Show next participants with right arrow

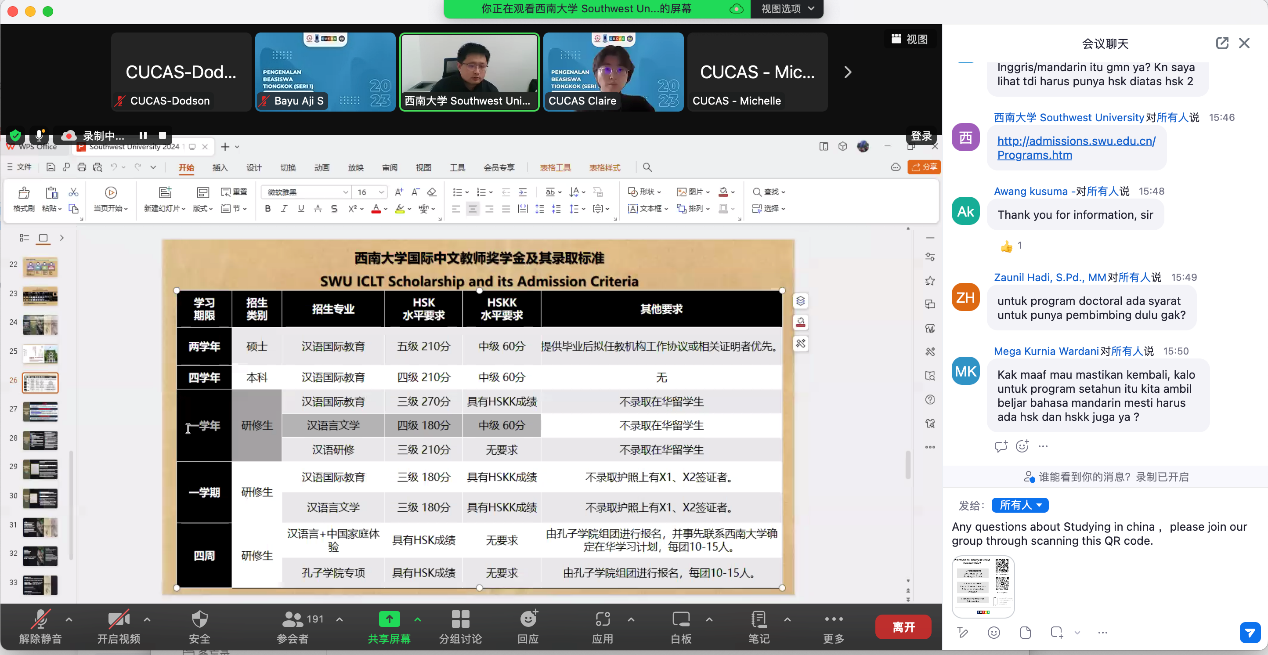coord(848,72)
